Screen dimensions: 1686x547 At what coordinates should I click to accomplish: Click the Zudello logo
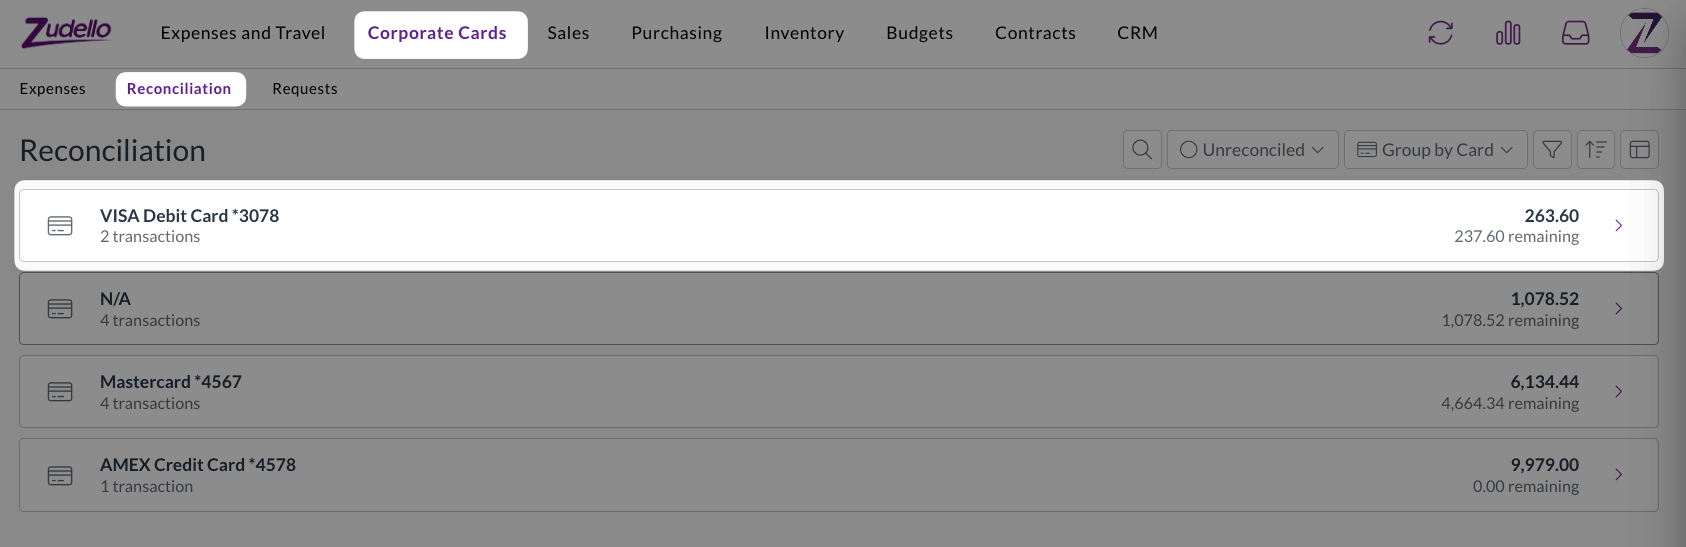point(67,32)
